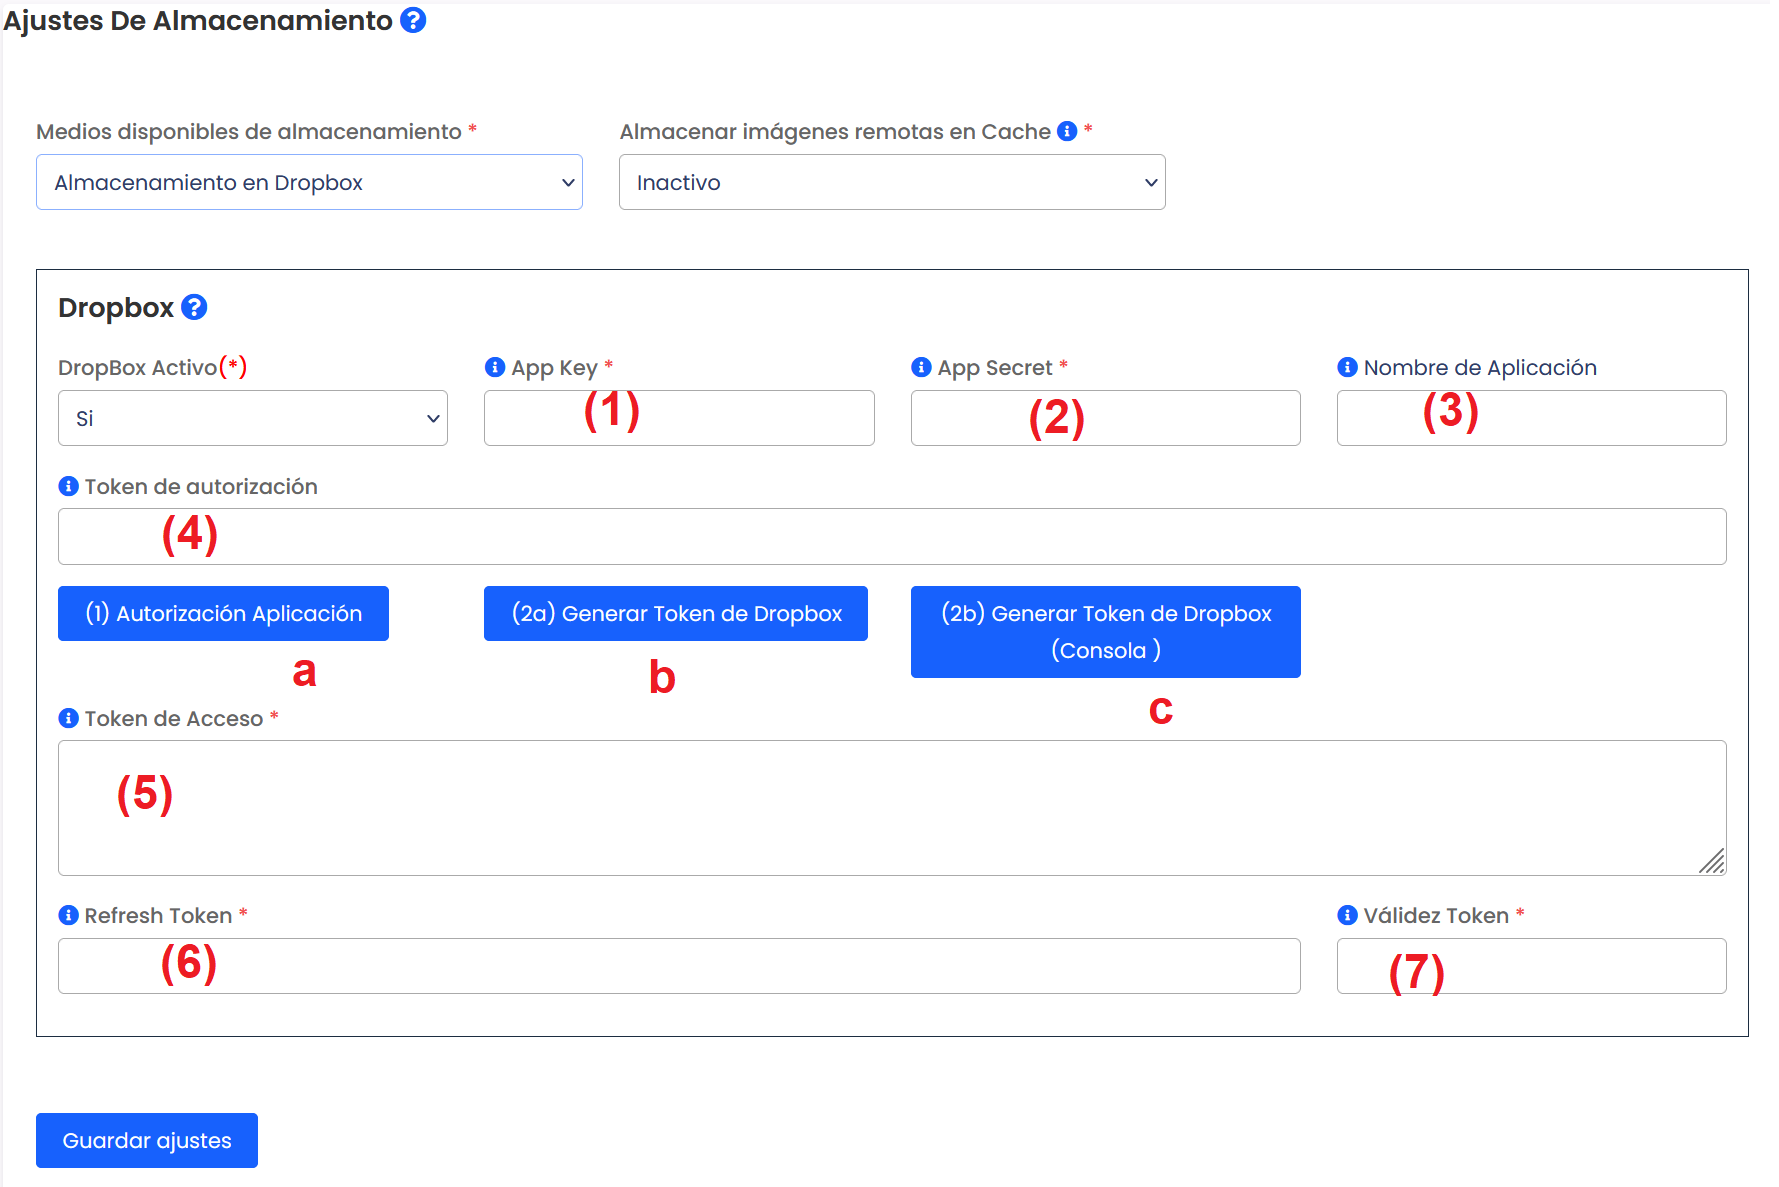Screen dimensions: 1779x1187
Task: Open the remote images cache dropdown
Action: click(x=891, y=182)
